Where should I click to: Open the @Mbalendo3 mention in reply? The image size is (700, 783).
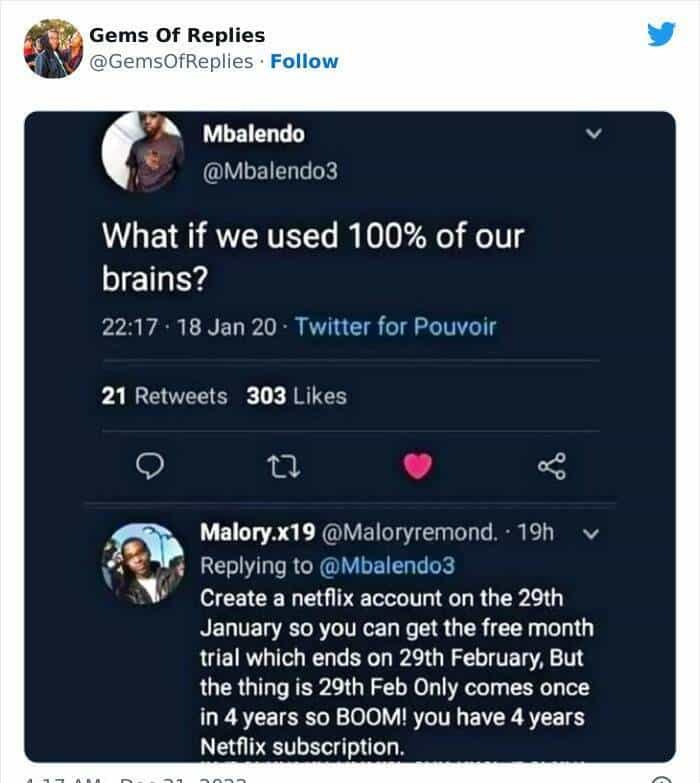(x=386, y=565)
